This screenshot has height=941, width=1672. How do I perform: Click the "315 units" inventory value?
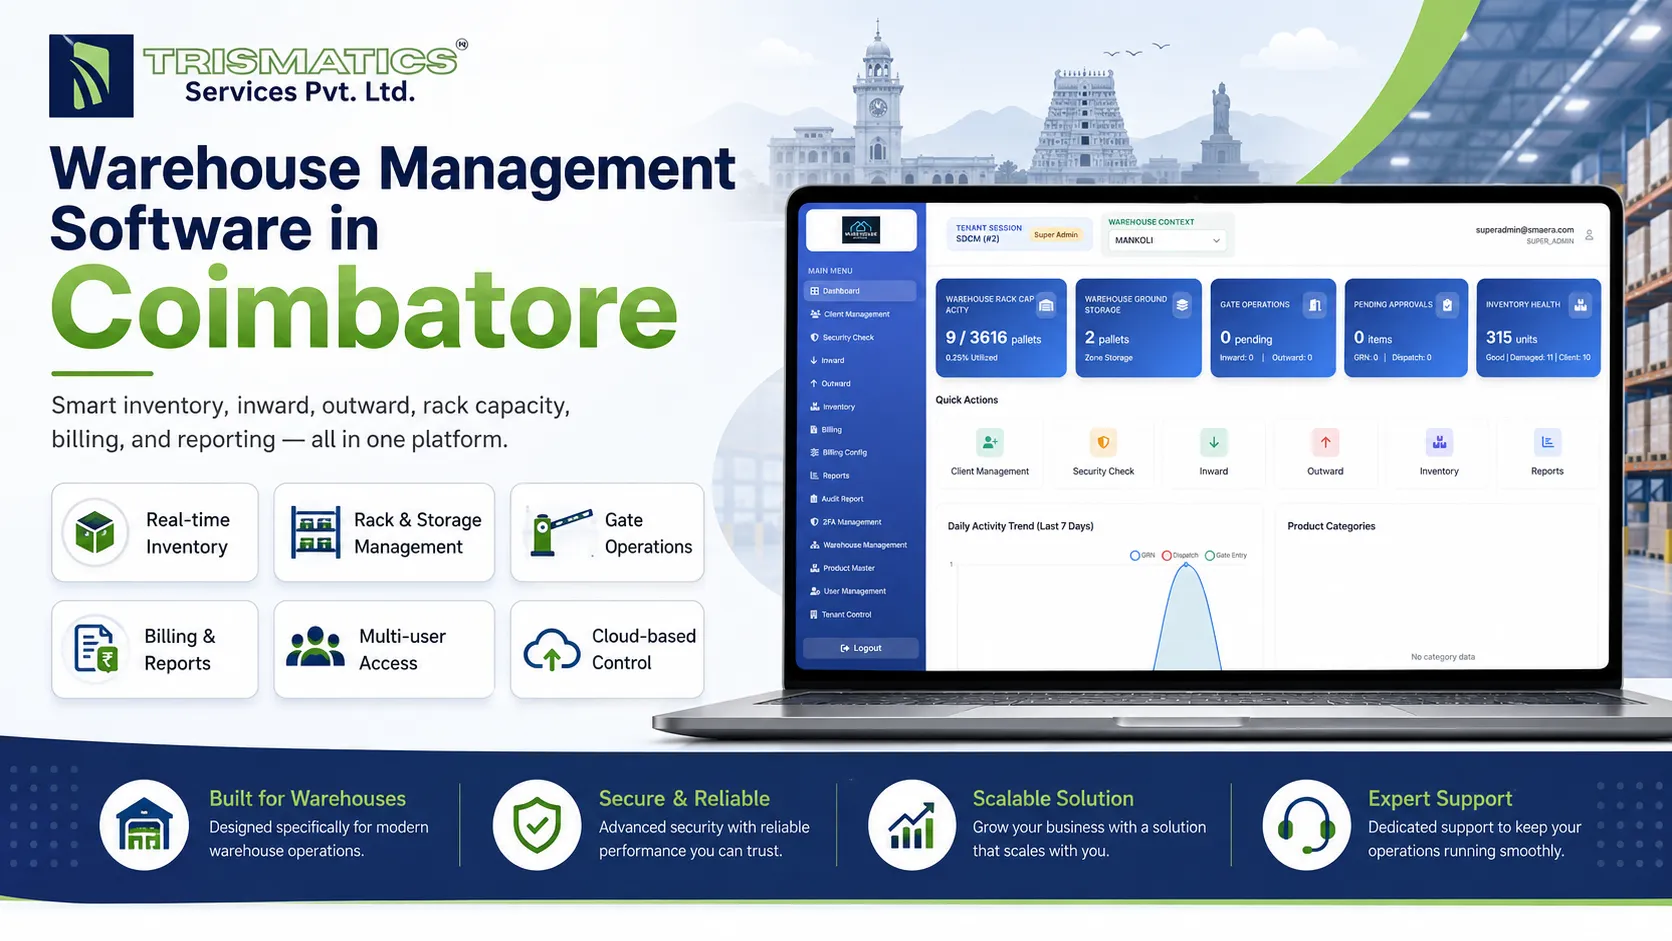click(1511, 338)
